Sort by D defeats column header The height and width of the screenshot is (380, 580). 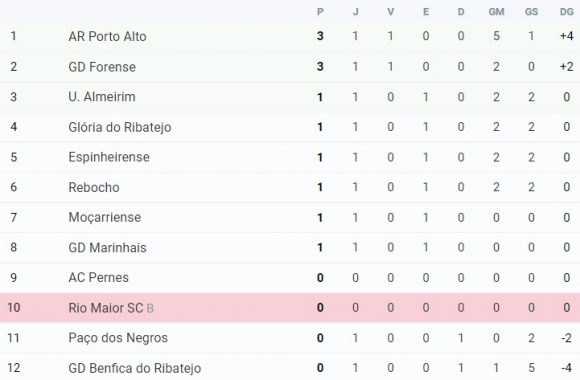pyautogui.click(x=461, y=12)
